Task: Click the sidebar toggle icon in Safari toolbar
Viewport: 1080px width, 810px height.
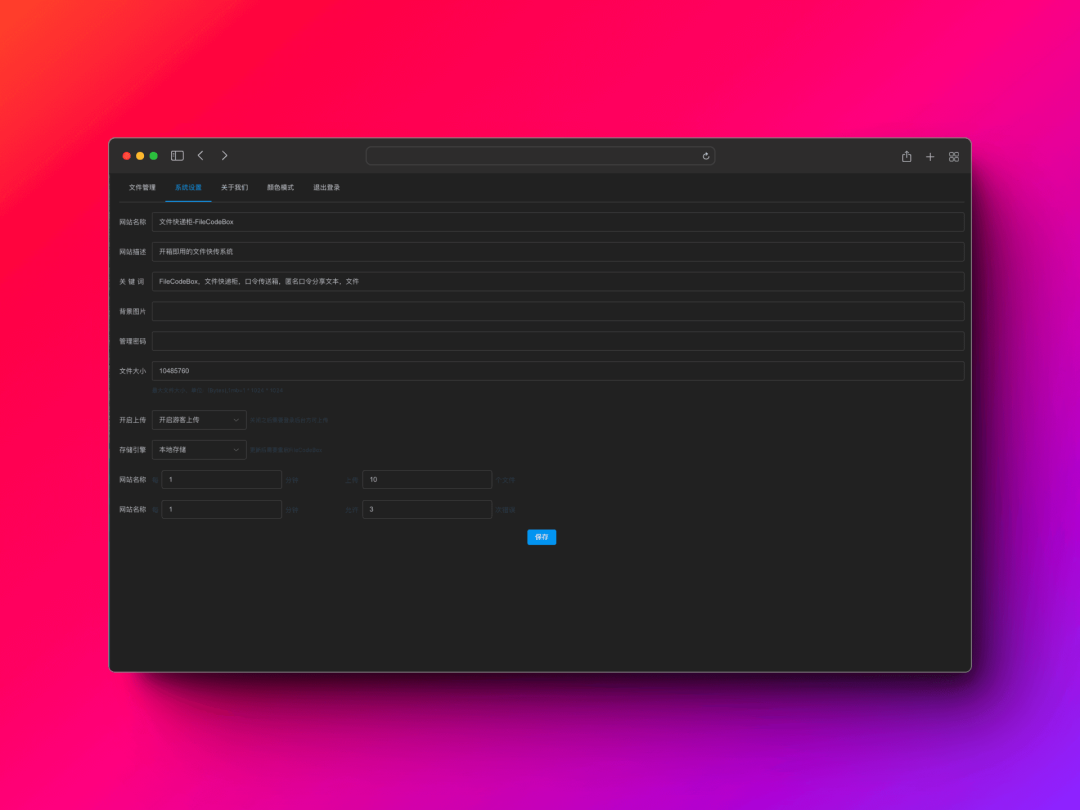Action: (177, 155)
